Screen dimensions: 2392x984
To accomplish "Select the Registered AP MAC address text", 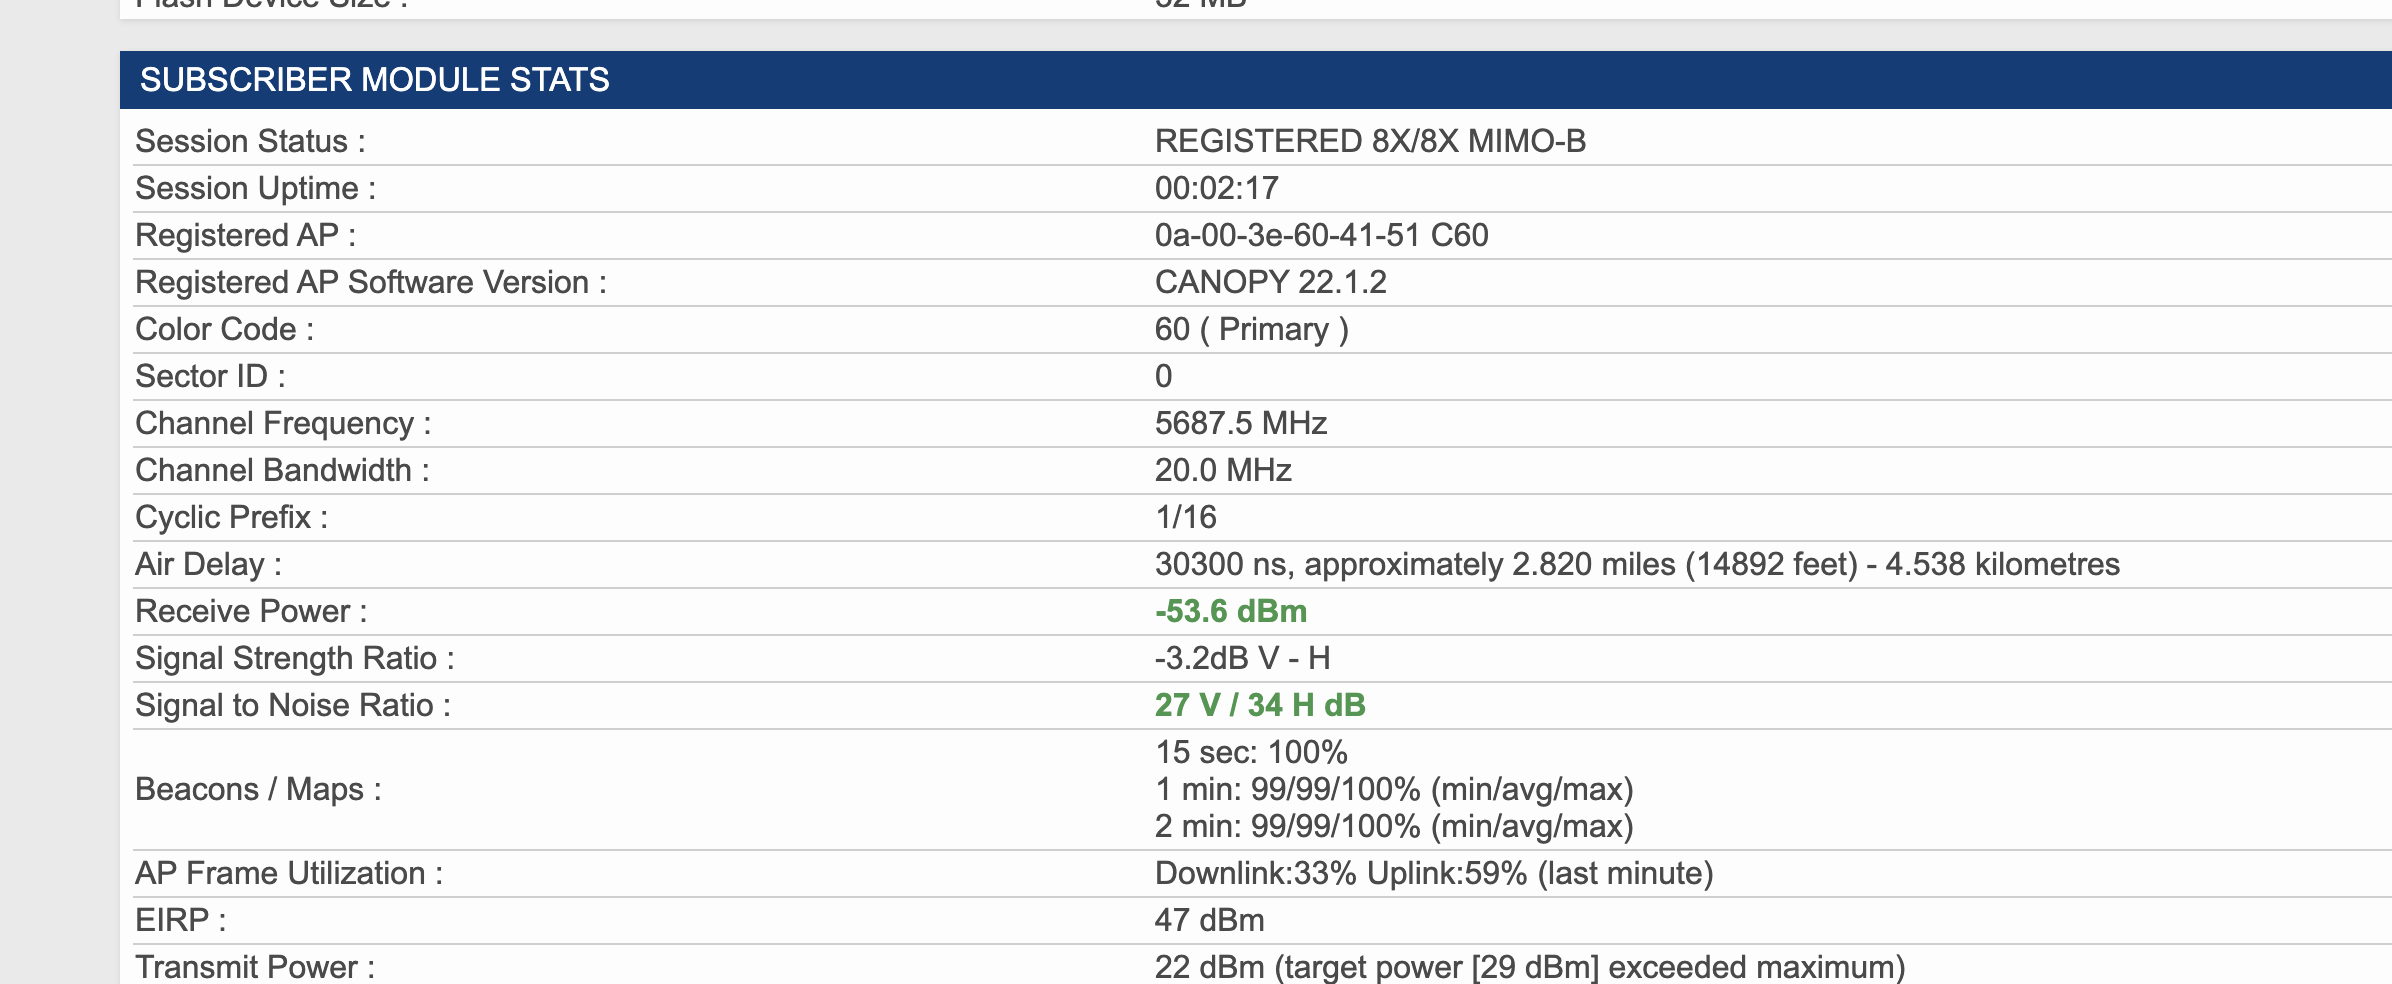I will [1287, 235].
